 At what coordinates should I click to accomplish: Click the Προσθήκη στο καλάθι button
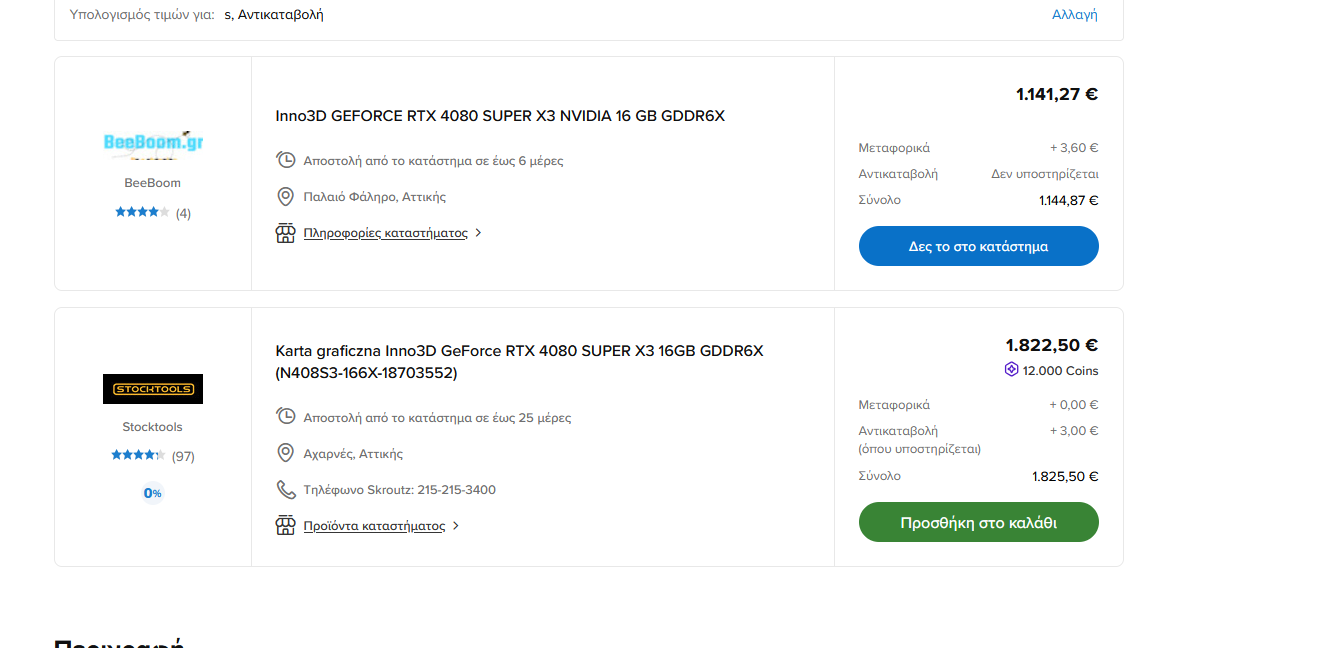pyautogui.click(x=979, y=522)
